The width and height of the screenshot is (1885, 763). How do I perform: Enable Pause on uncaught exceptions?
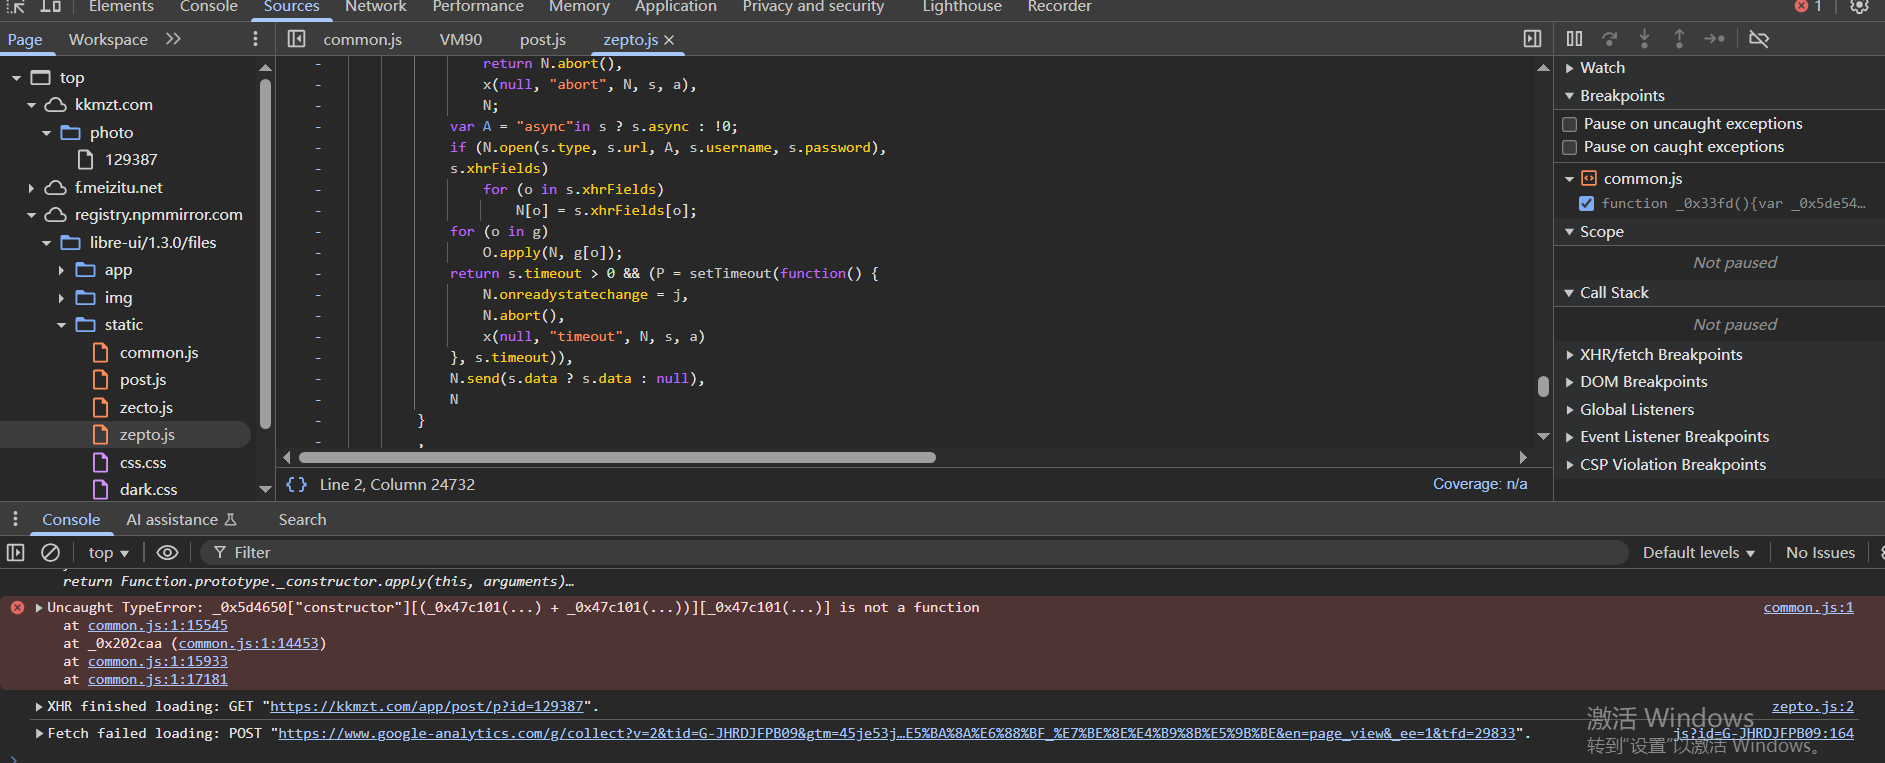[x=1570, y=124]
